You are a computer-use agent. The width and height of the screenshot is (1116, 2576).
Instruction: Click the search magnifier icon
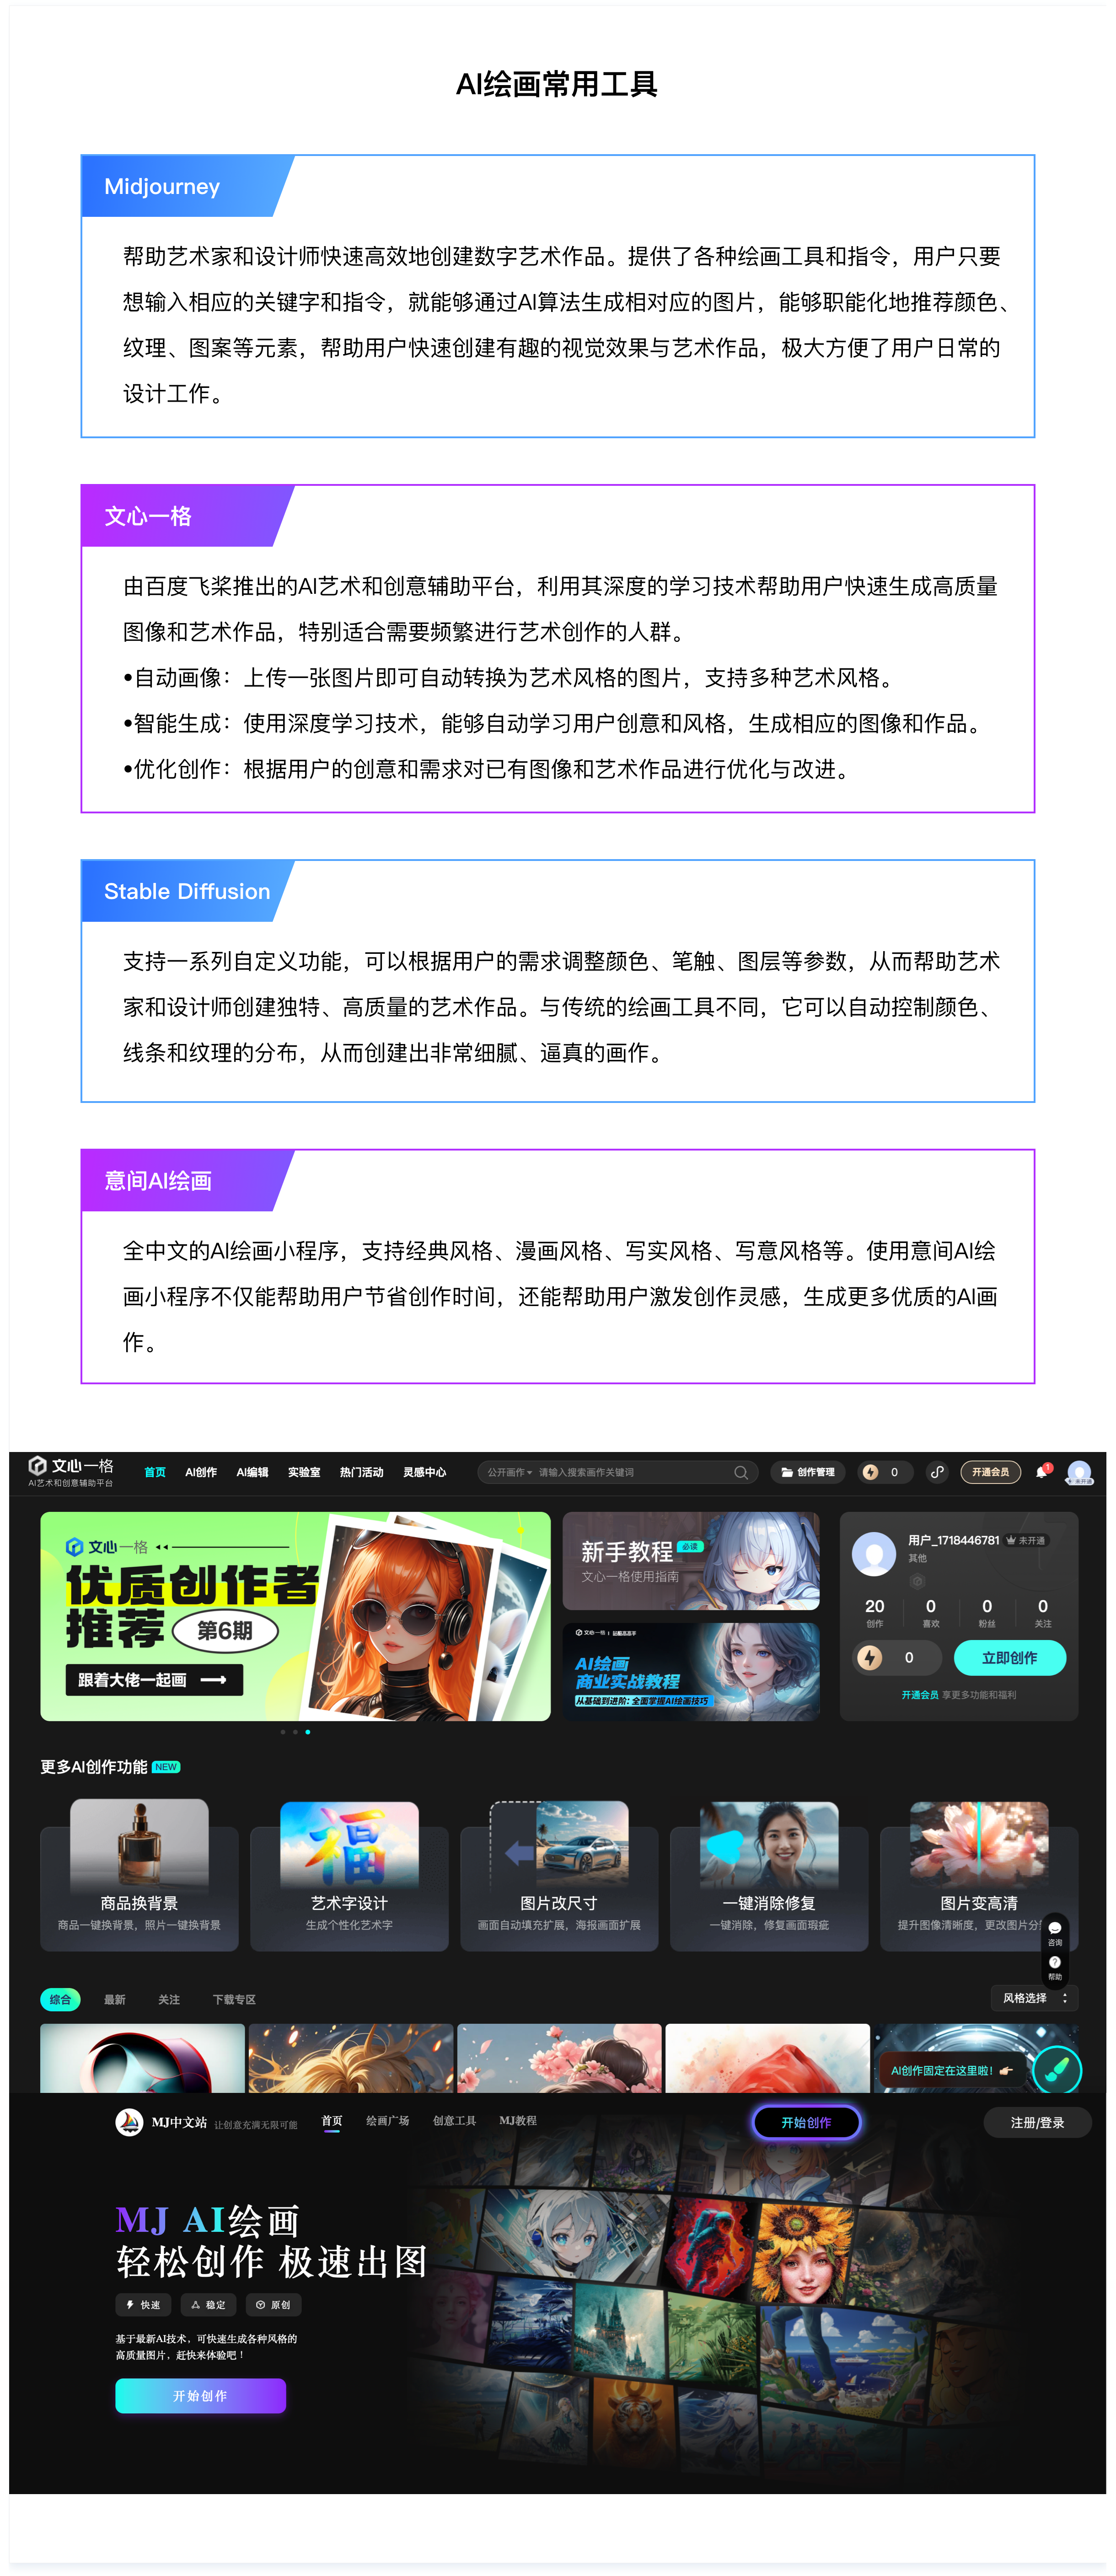click(741, 1471)
